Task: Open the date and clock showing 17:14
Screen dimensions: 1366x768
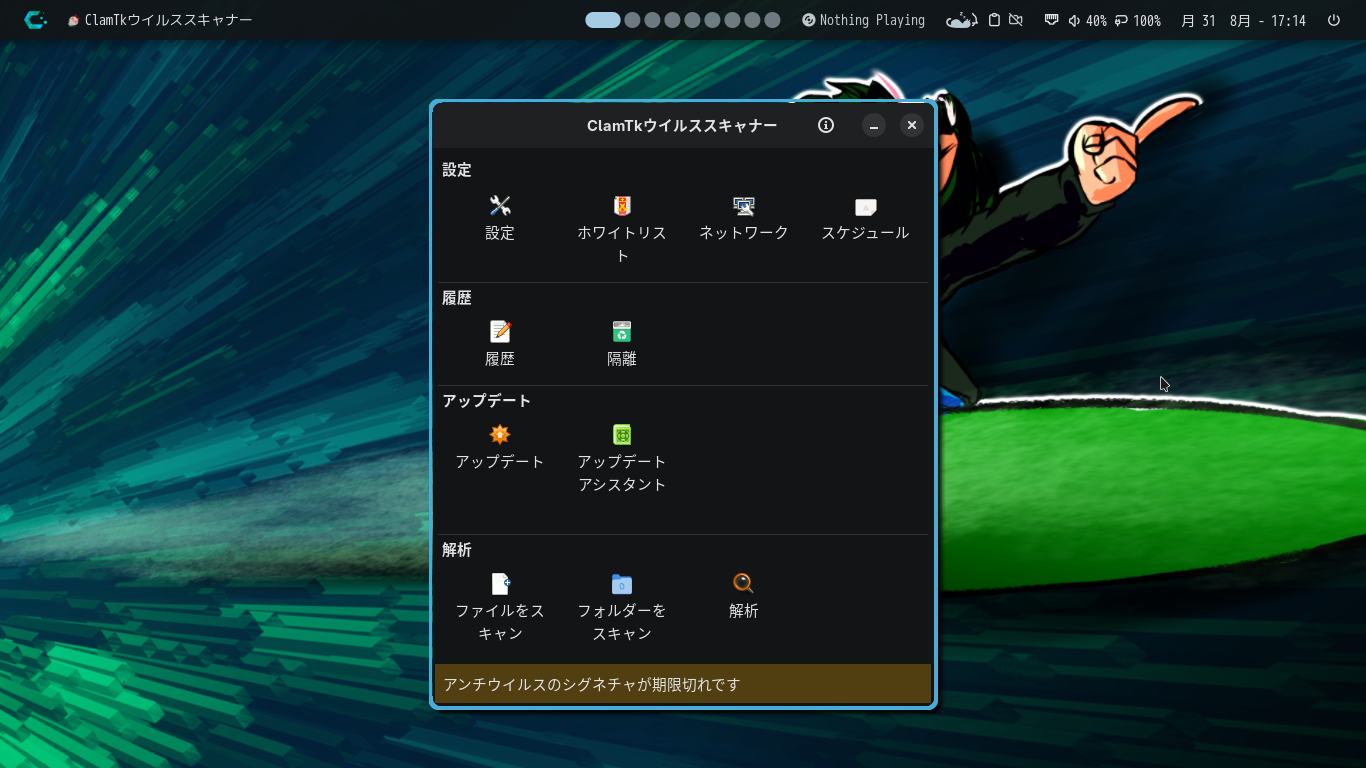Action: 1243,20
